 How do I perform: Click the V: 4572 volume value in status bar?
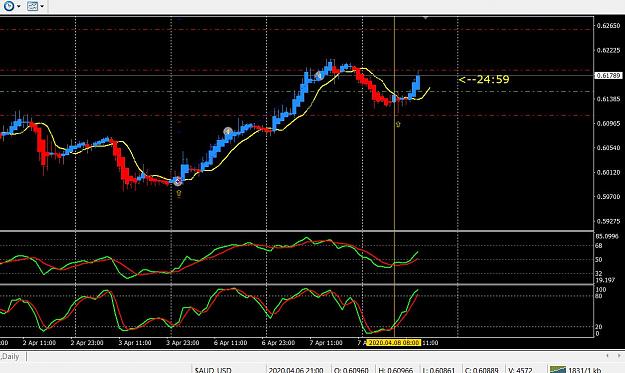(x=520, y=370)
